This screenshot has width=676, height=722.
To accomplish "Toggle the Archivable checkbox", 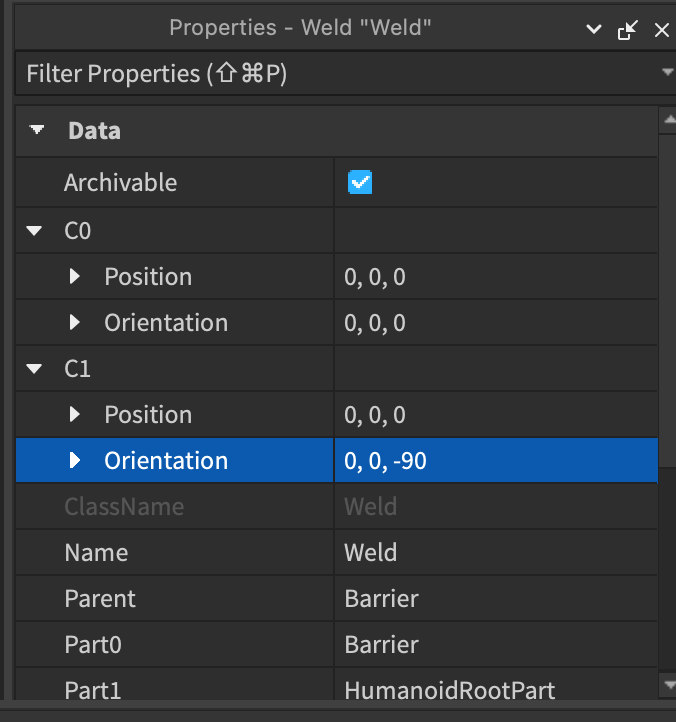I will 360,183.
